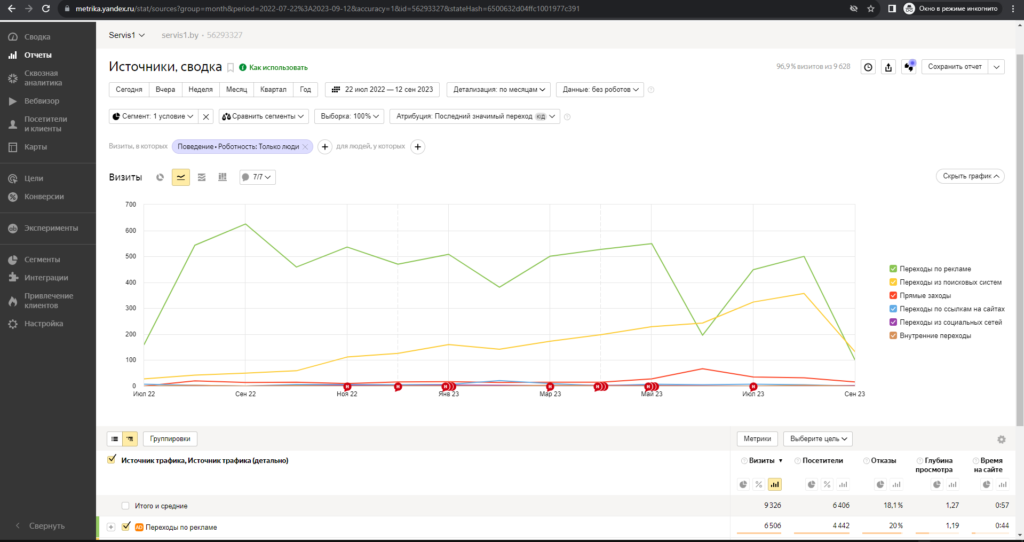
Task: Remove the Роботность: Только люди condition
Action: [x=305, y=147]
